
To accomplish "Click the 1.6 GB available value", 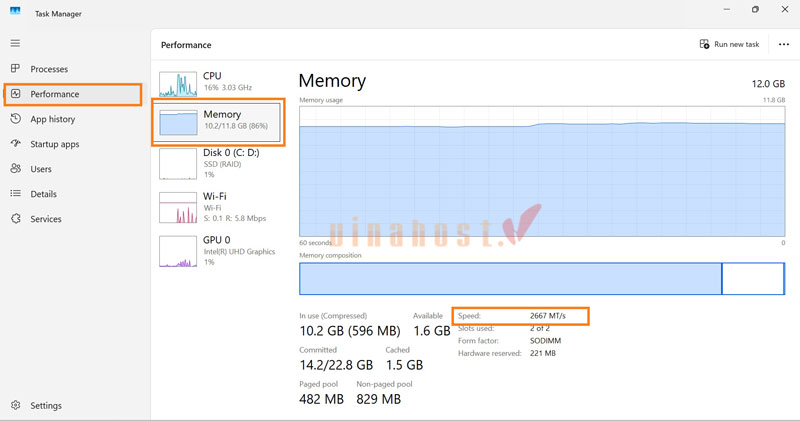I will pyautogui.click(x=432, y=331).
